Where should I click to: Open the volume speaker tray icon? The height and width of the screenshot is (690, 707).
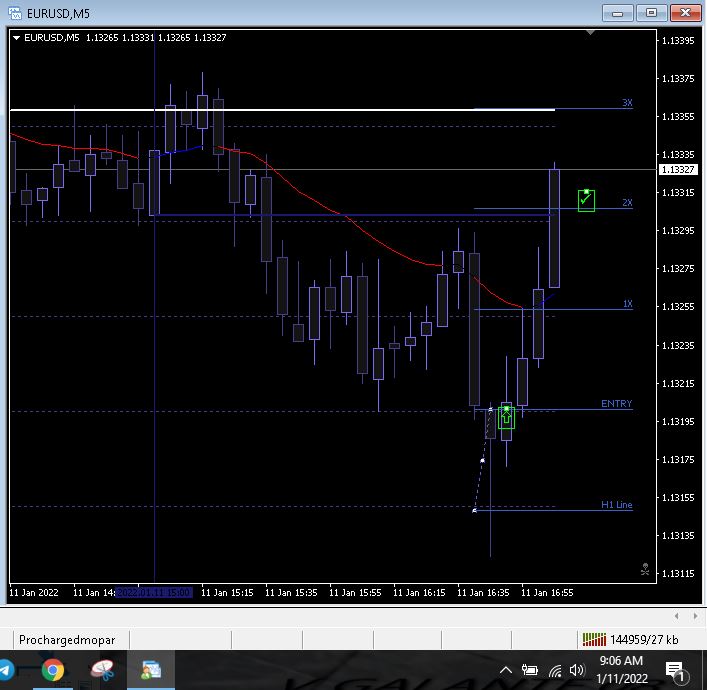point(577,671)
